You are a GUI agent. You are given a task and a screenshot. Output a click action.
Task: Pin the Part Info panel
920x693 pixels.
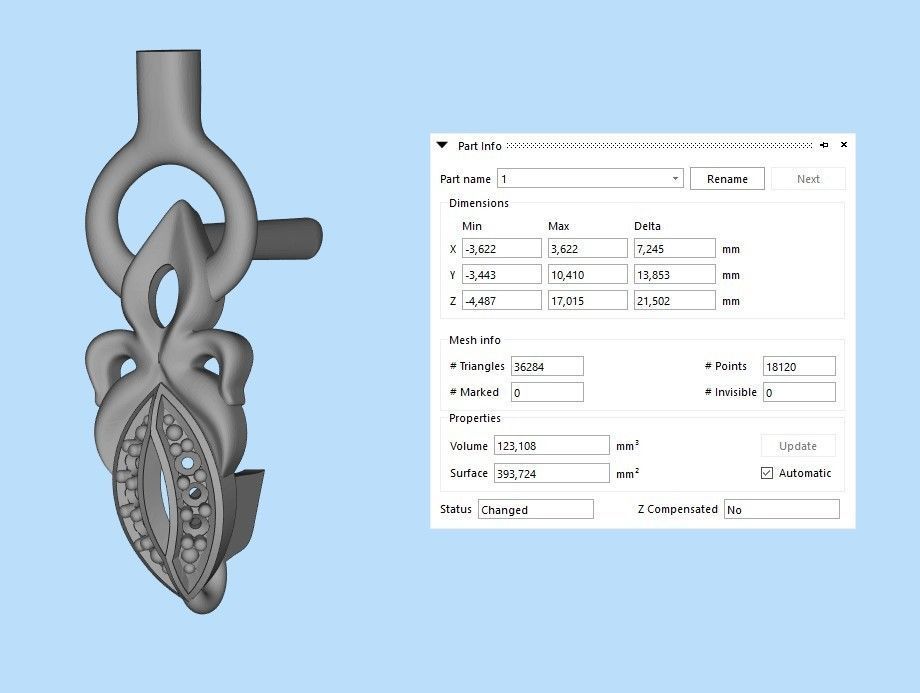tap(824, 145)
